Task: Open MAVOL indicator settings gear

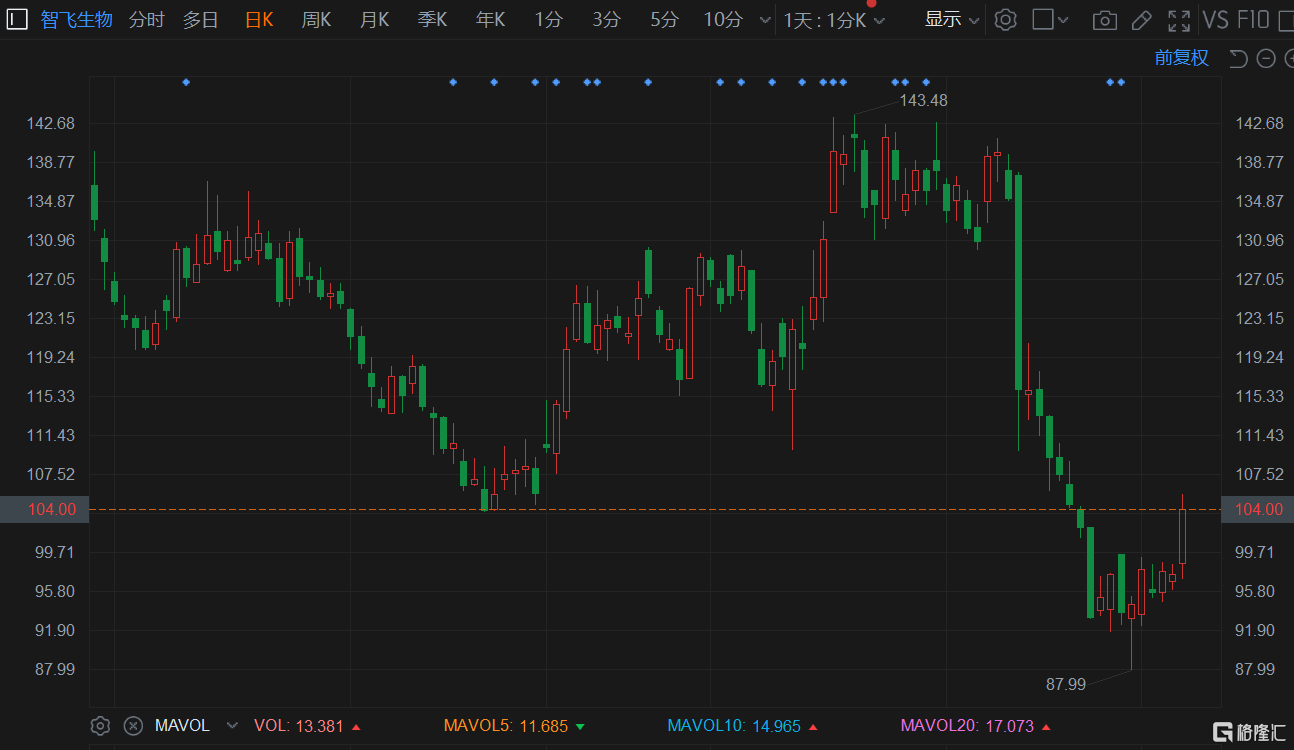Action: (99, 726)
